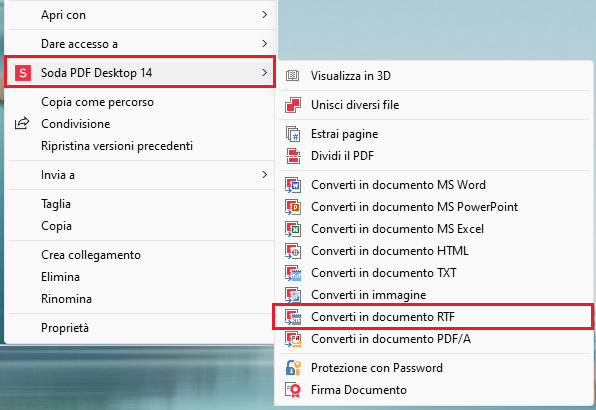Click the Soda PDF red S icon

[23, 73]
